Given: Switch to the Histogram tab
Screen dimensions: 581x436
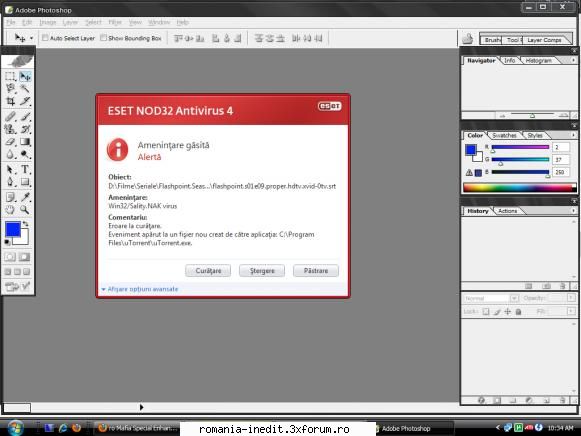Looking at the screenshot, I should point(538,60).
